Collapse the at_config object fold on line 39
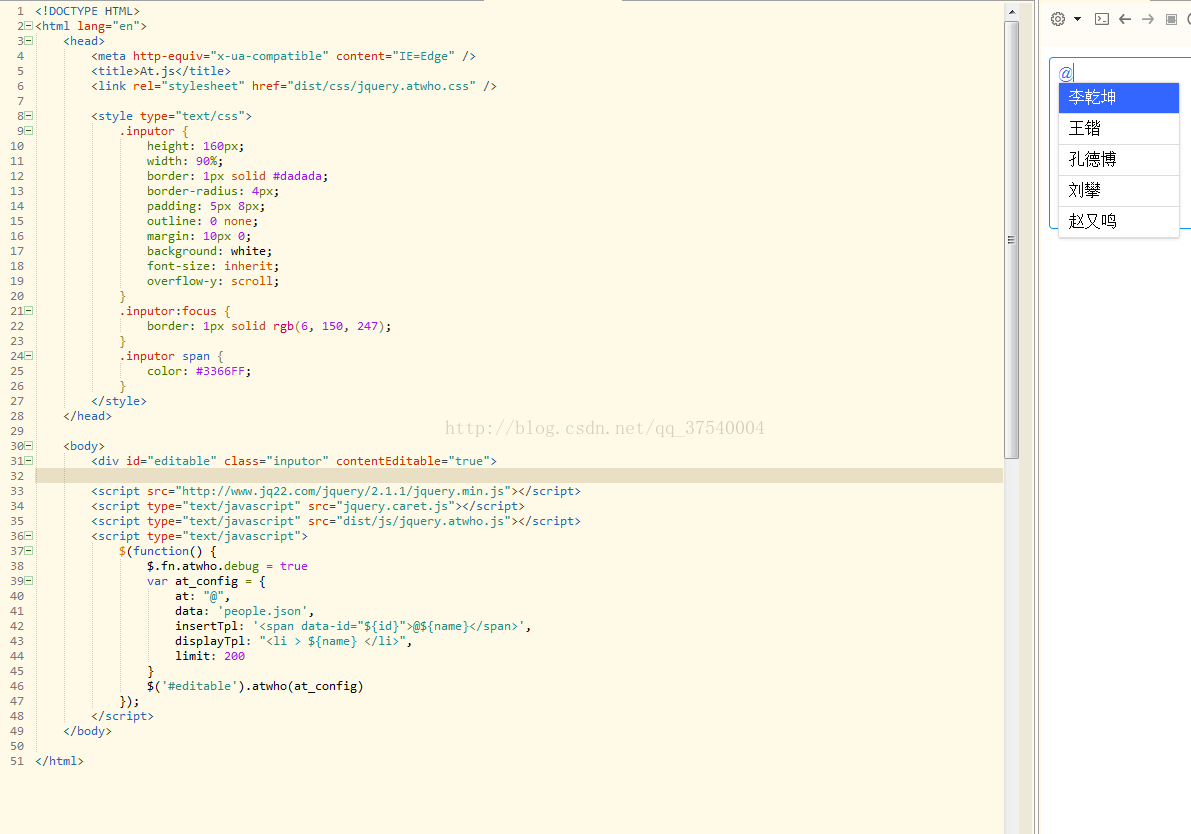 point(29,581)
